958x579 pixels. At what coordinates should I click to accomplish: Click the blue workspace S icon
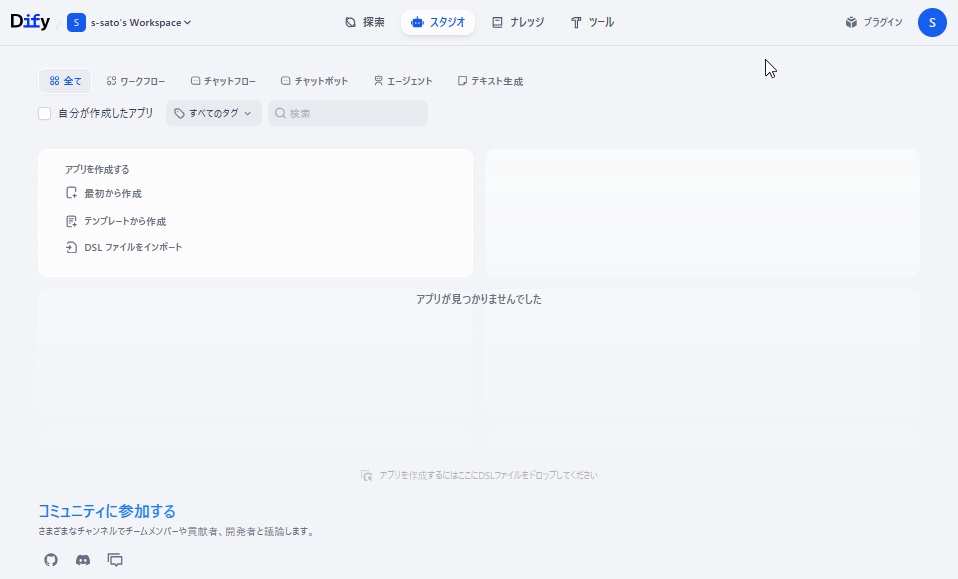[76, 22]
